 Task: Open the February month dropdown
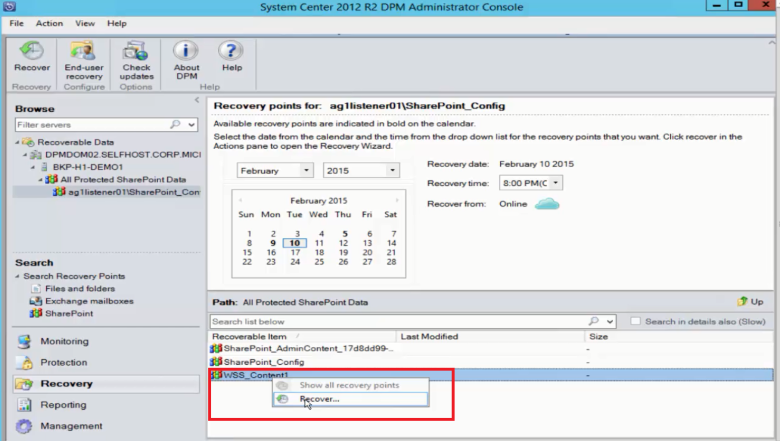[x=306, y=171]
